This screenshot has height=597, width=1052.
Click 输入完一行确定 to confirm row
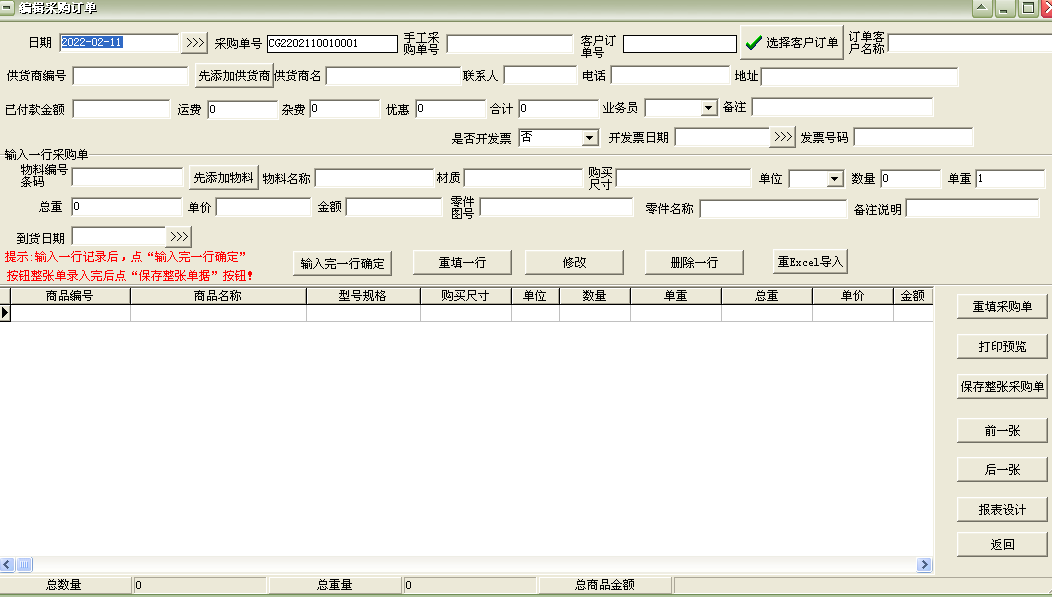click(x=339, y=262)
